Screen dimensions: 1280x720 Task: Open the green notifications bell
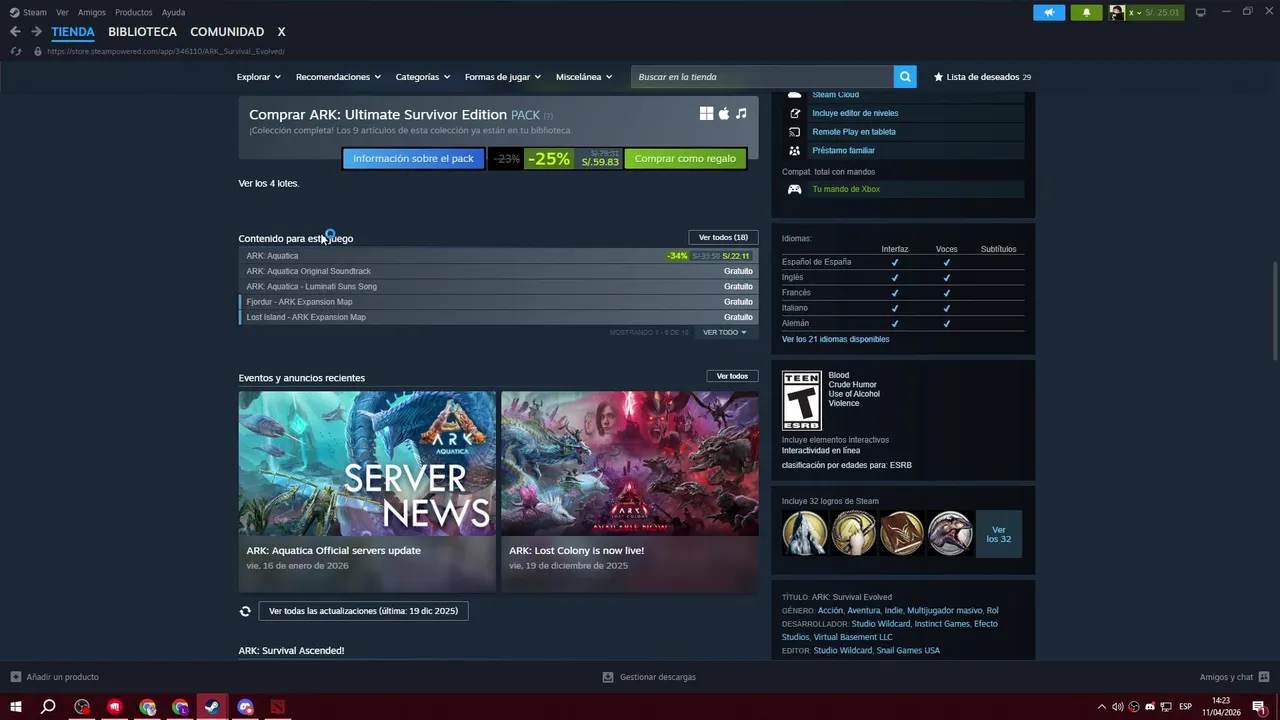pos(1086,12)
